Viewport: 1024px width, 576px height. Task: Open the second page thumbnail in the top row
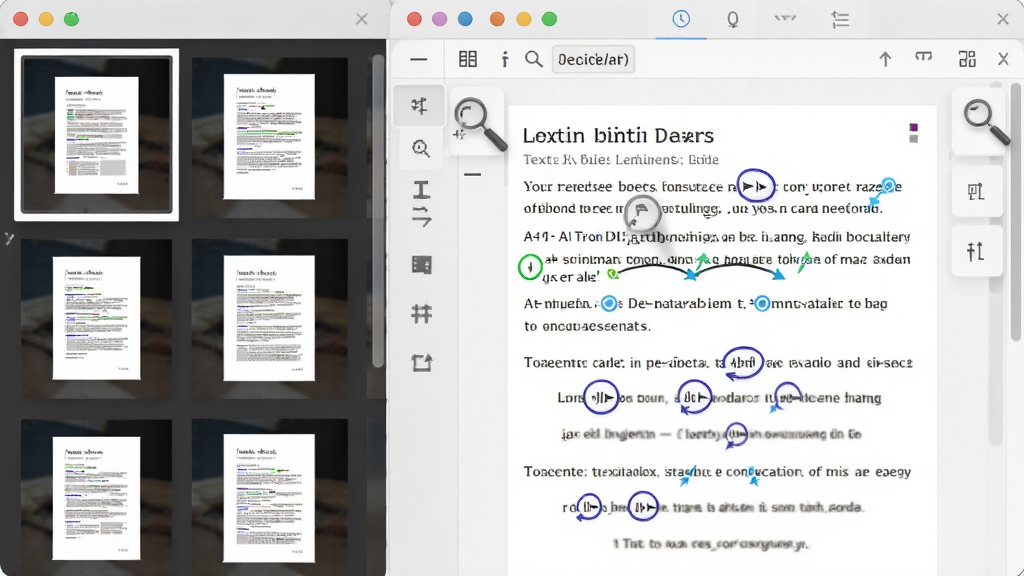(269, 136)
